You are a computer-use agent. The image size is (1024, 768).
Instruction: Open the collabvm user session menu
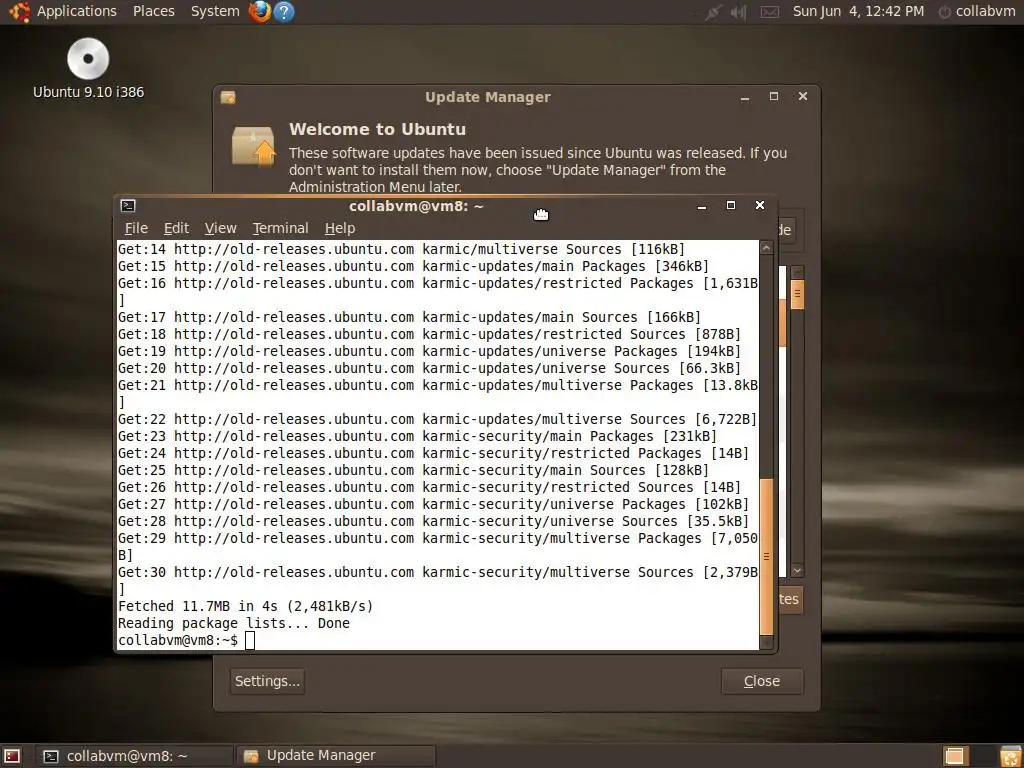coord(976,11)
